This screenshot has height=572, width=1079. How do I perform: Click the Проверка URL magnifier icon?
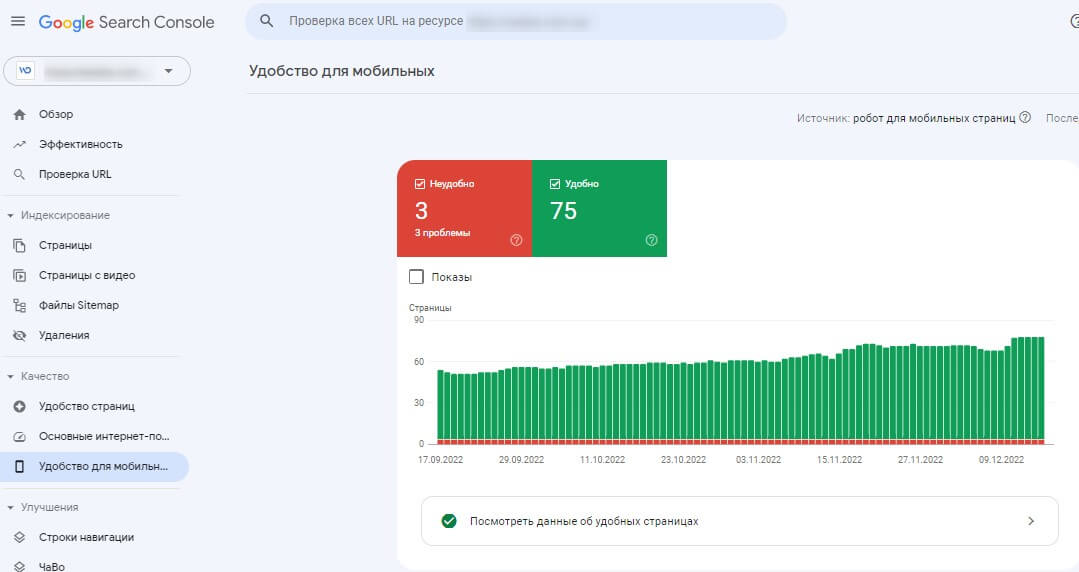(x=19, y=174)
